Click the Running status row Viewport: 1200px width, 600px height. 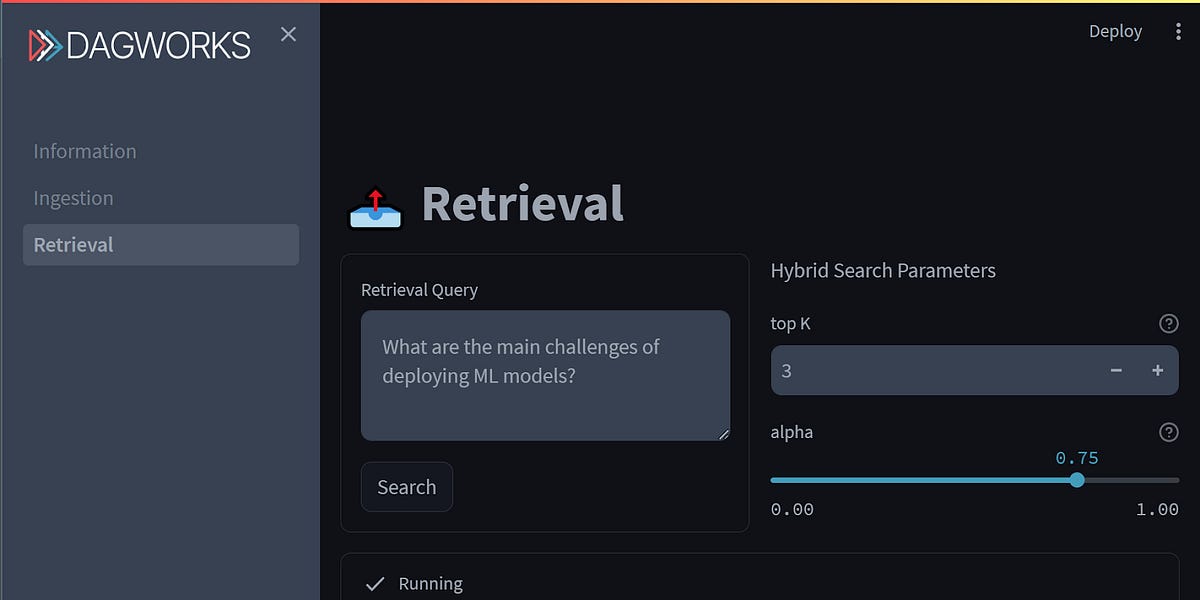pyautogui.click(x=431, y=582)
